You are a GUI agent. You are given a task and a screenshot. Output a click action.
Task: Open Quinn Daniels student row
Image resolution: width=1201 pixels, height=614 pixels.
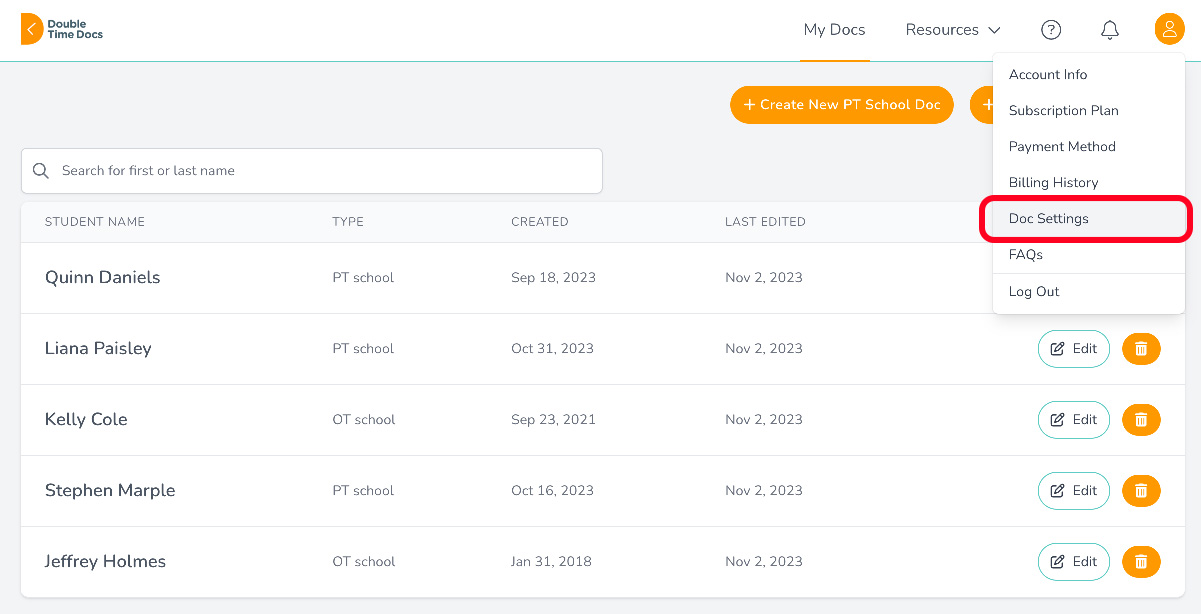[103, 278]
